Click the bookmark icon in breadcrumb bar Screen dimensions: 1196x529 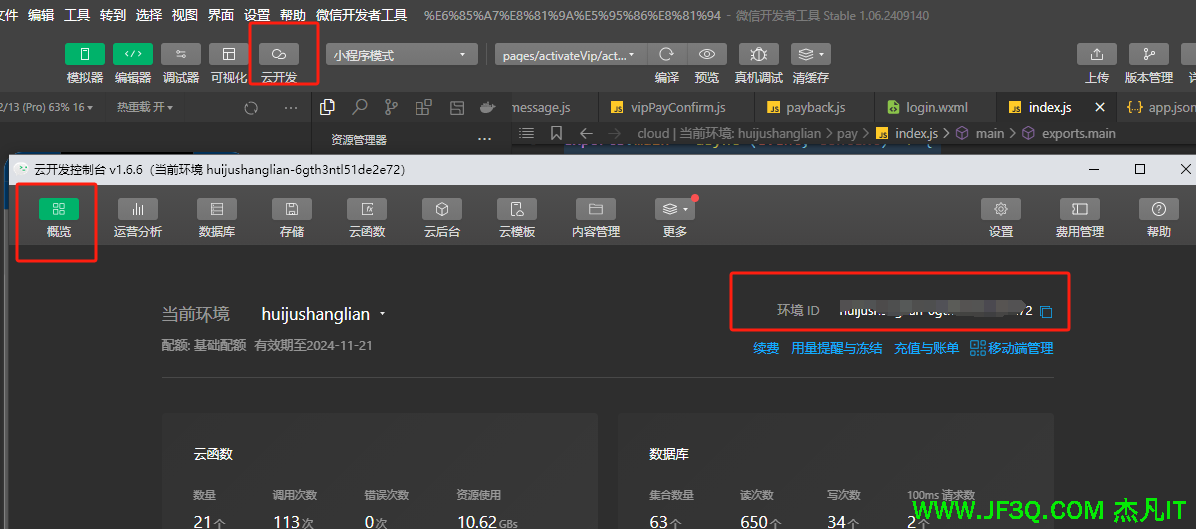pyautogui.click(x=556, y=133)
